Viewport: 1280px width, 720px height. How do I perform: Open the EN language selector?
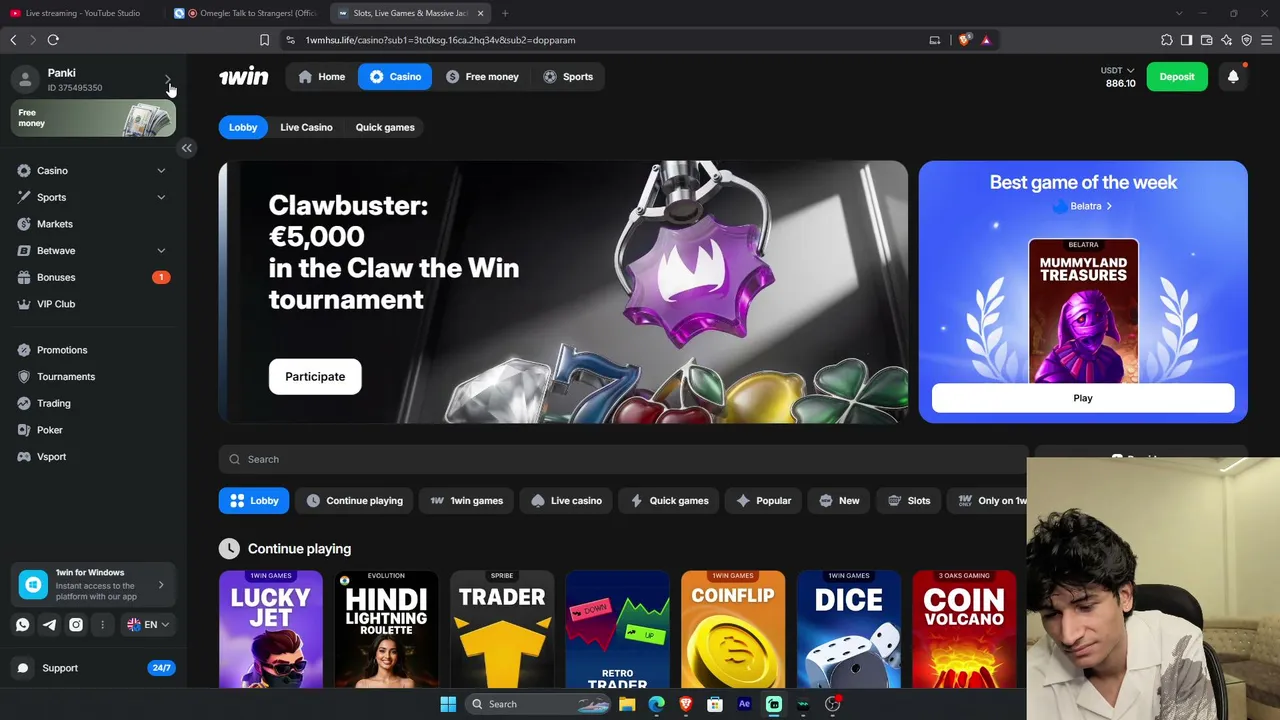click(x=149, y=624)
